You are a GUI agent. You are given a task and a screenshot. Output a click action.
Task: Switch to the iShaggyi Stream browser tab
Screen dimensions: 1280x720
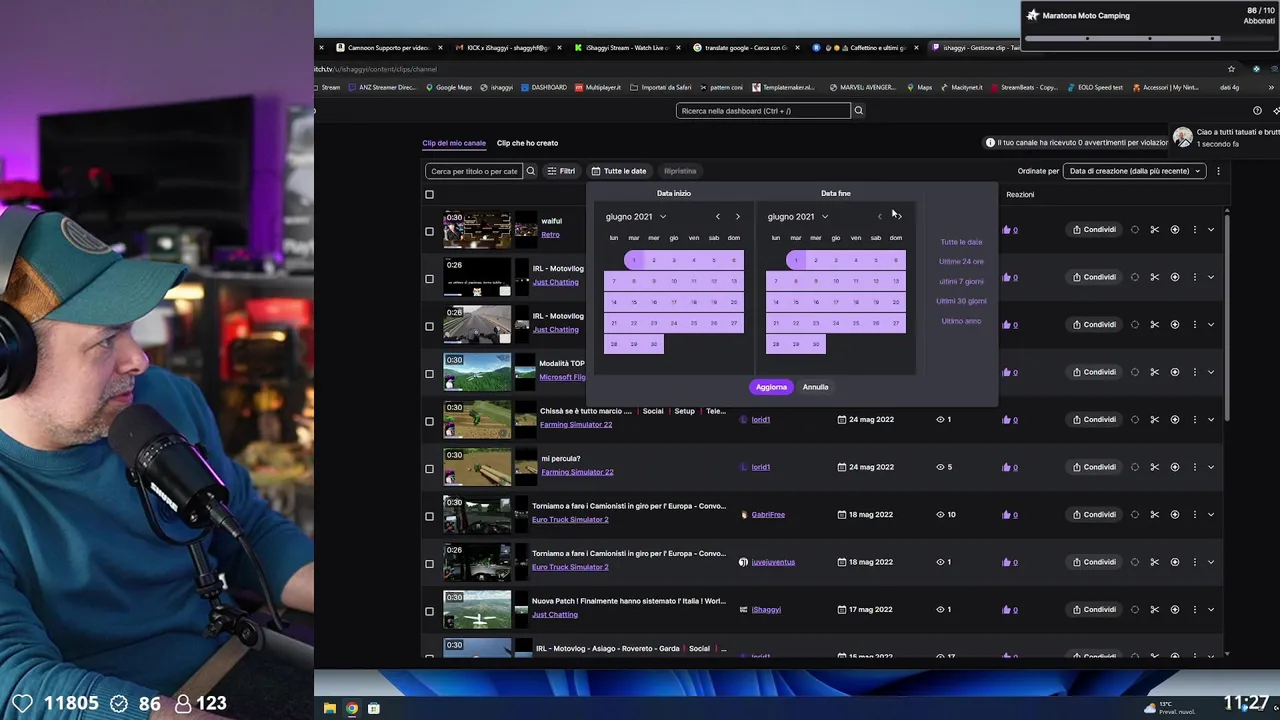[627, 48]
